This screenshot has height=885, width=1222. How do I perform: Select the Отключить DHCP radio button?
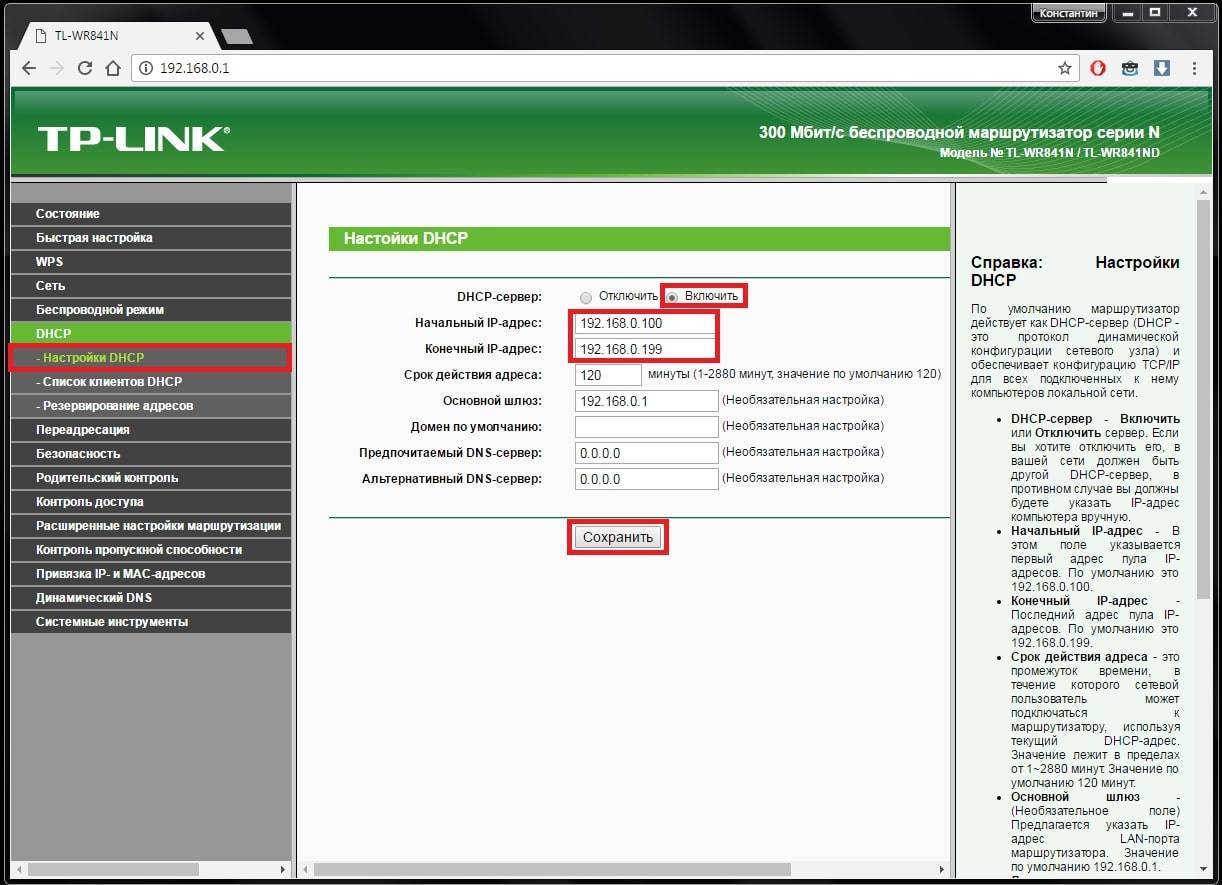tap(586, 297)
